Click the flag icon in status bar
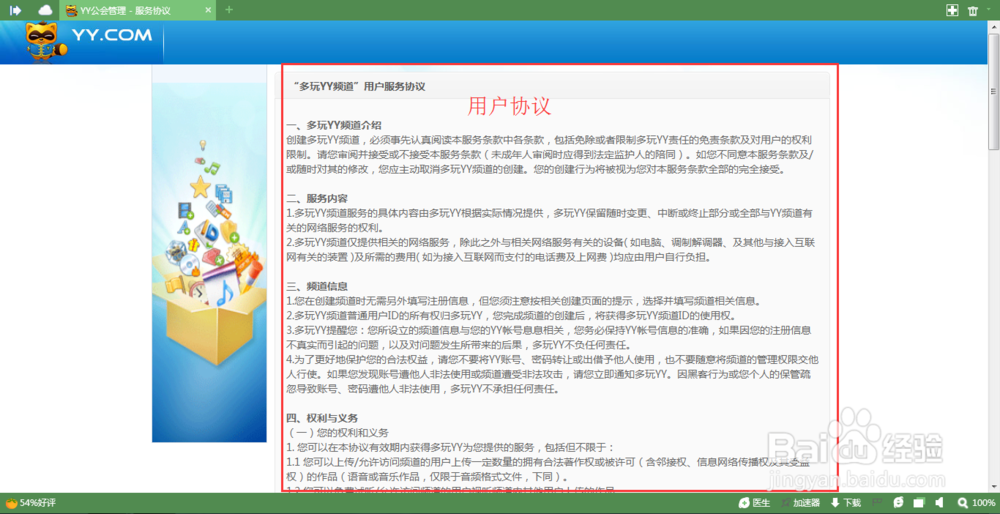 point(877,503)
